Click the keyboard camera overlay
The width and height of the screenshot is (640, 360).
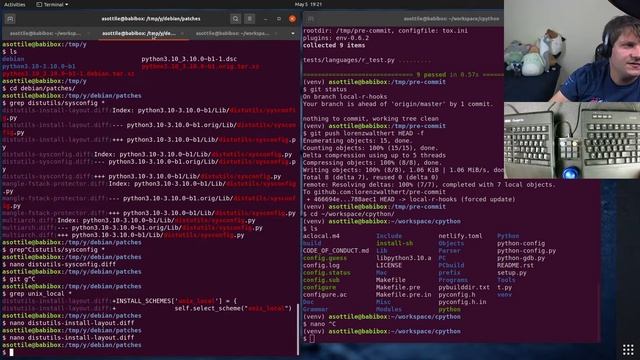(x=572, y=140)
